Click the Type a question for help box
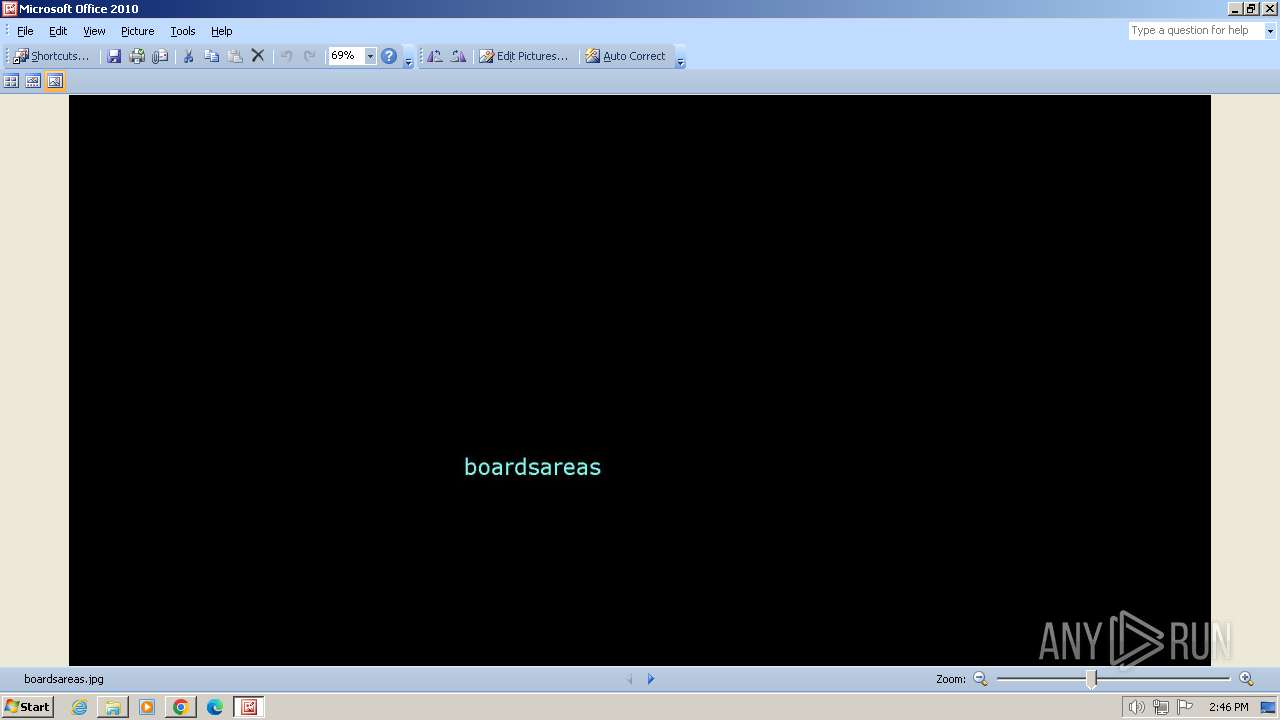The width and height of the screenshot is (1280, 720). pyautogui.click(x=1196, y=31)
